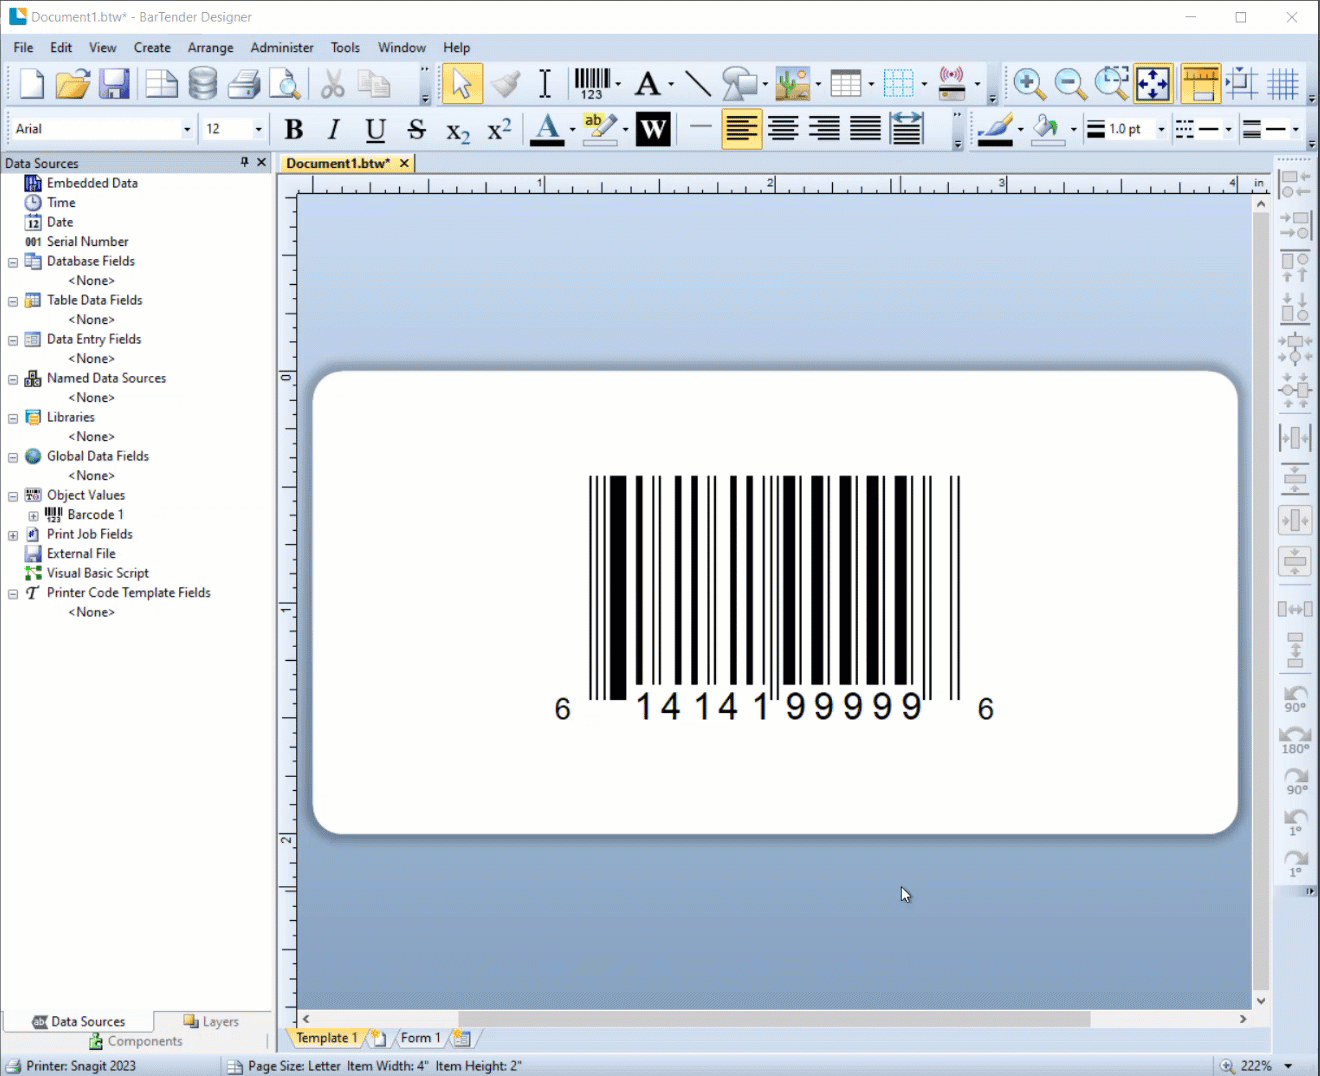This screenshot has height=1076, width=1320.
Task: Click the RFID encoder tool
Action: pos(952,84)
